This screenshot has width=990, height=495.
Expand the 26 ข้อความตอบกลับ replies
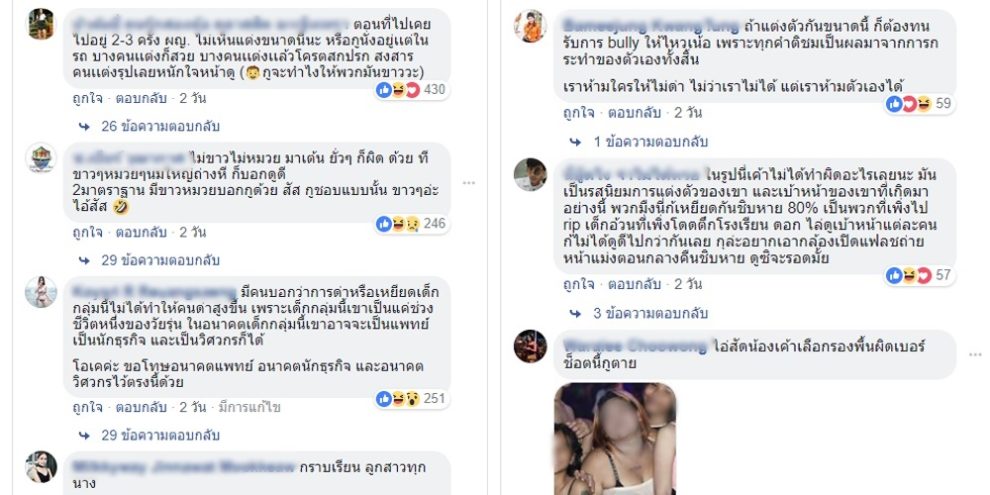click(148, 126)
